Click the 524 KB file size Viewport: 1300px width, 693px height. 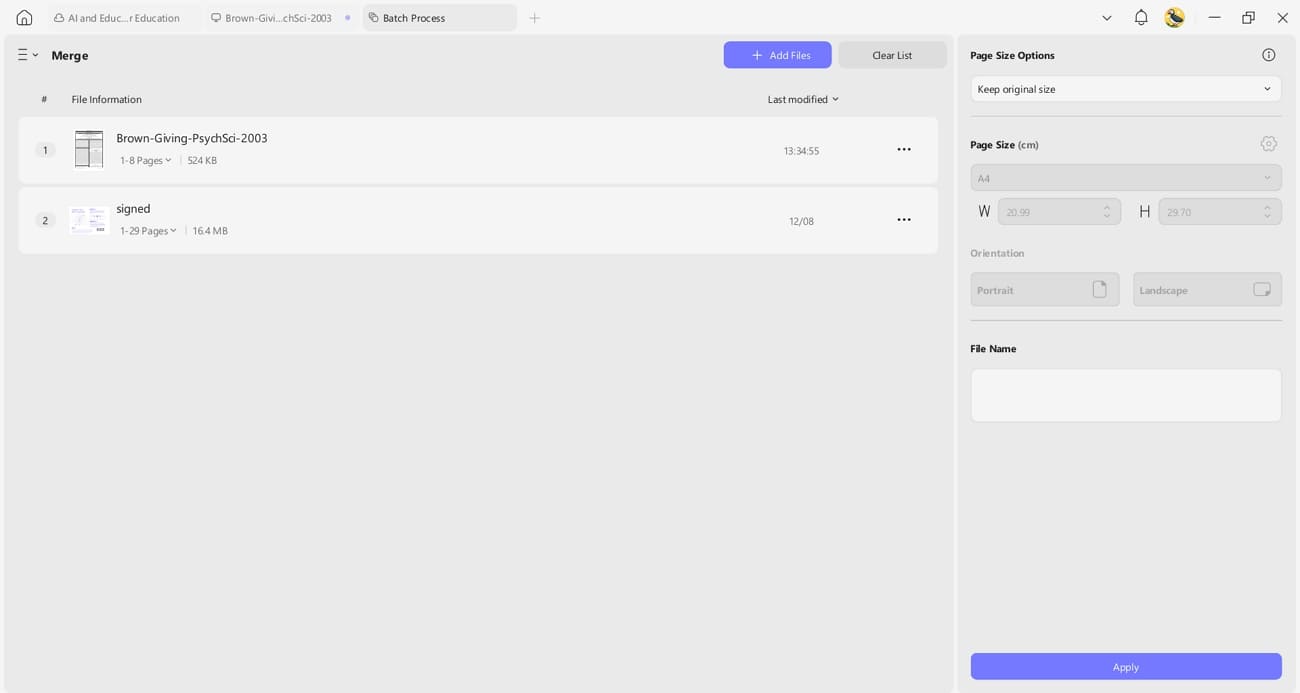202,160
